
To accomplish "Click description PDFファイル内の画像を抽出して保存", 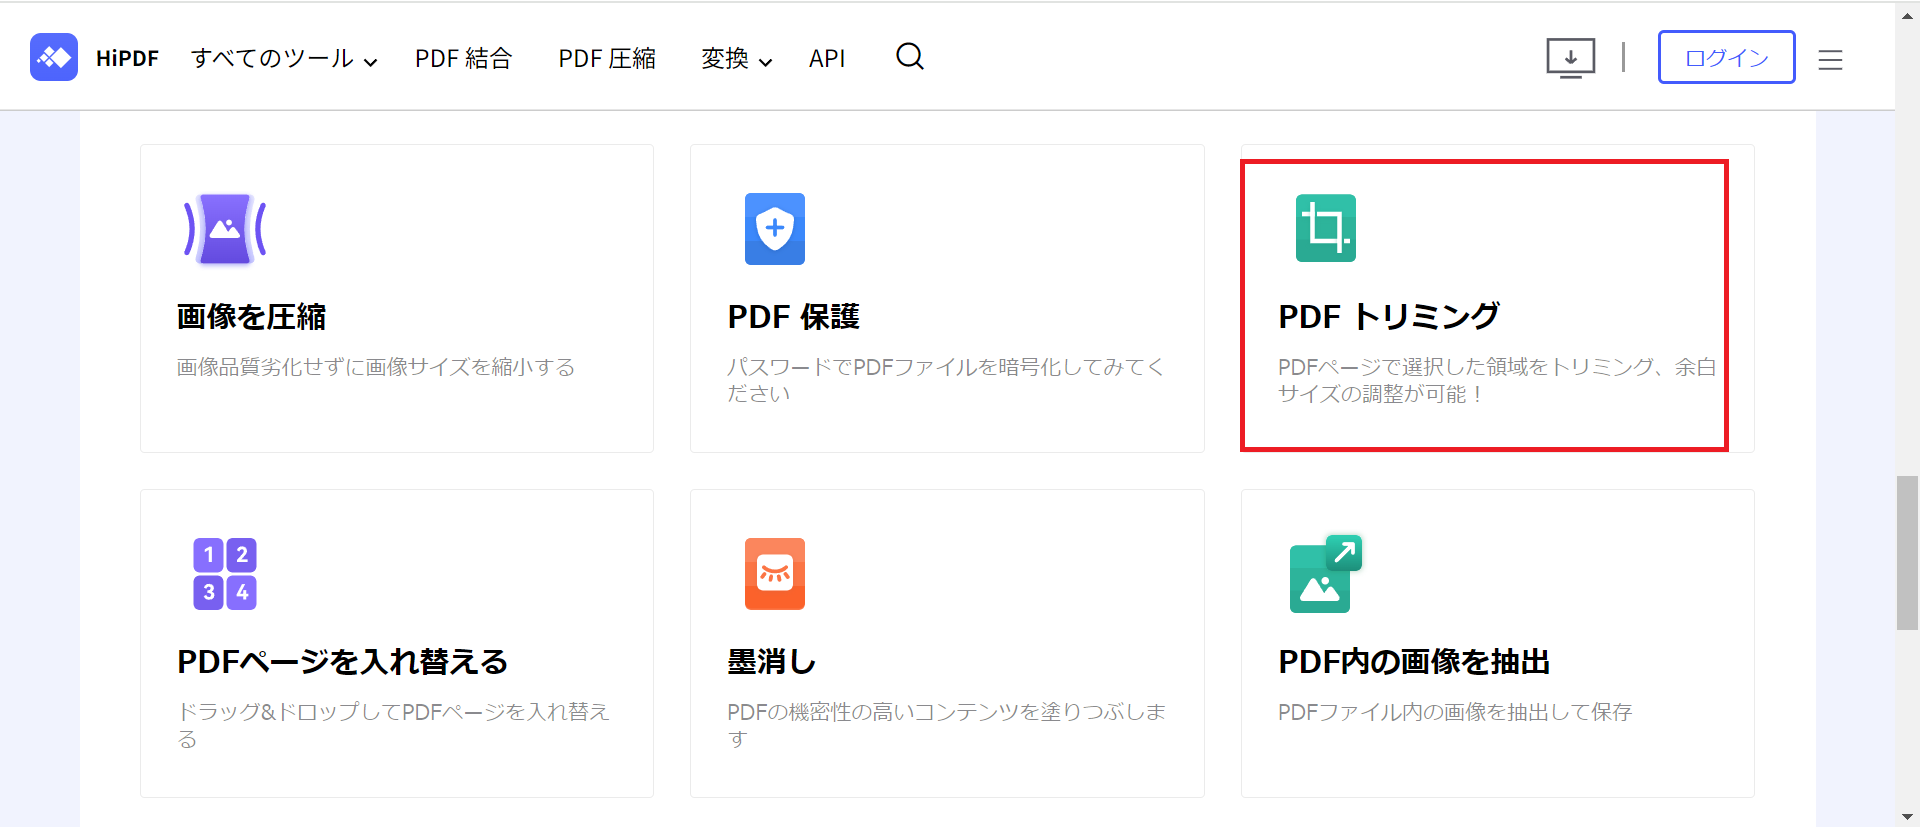I will pos(1455,712).
